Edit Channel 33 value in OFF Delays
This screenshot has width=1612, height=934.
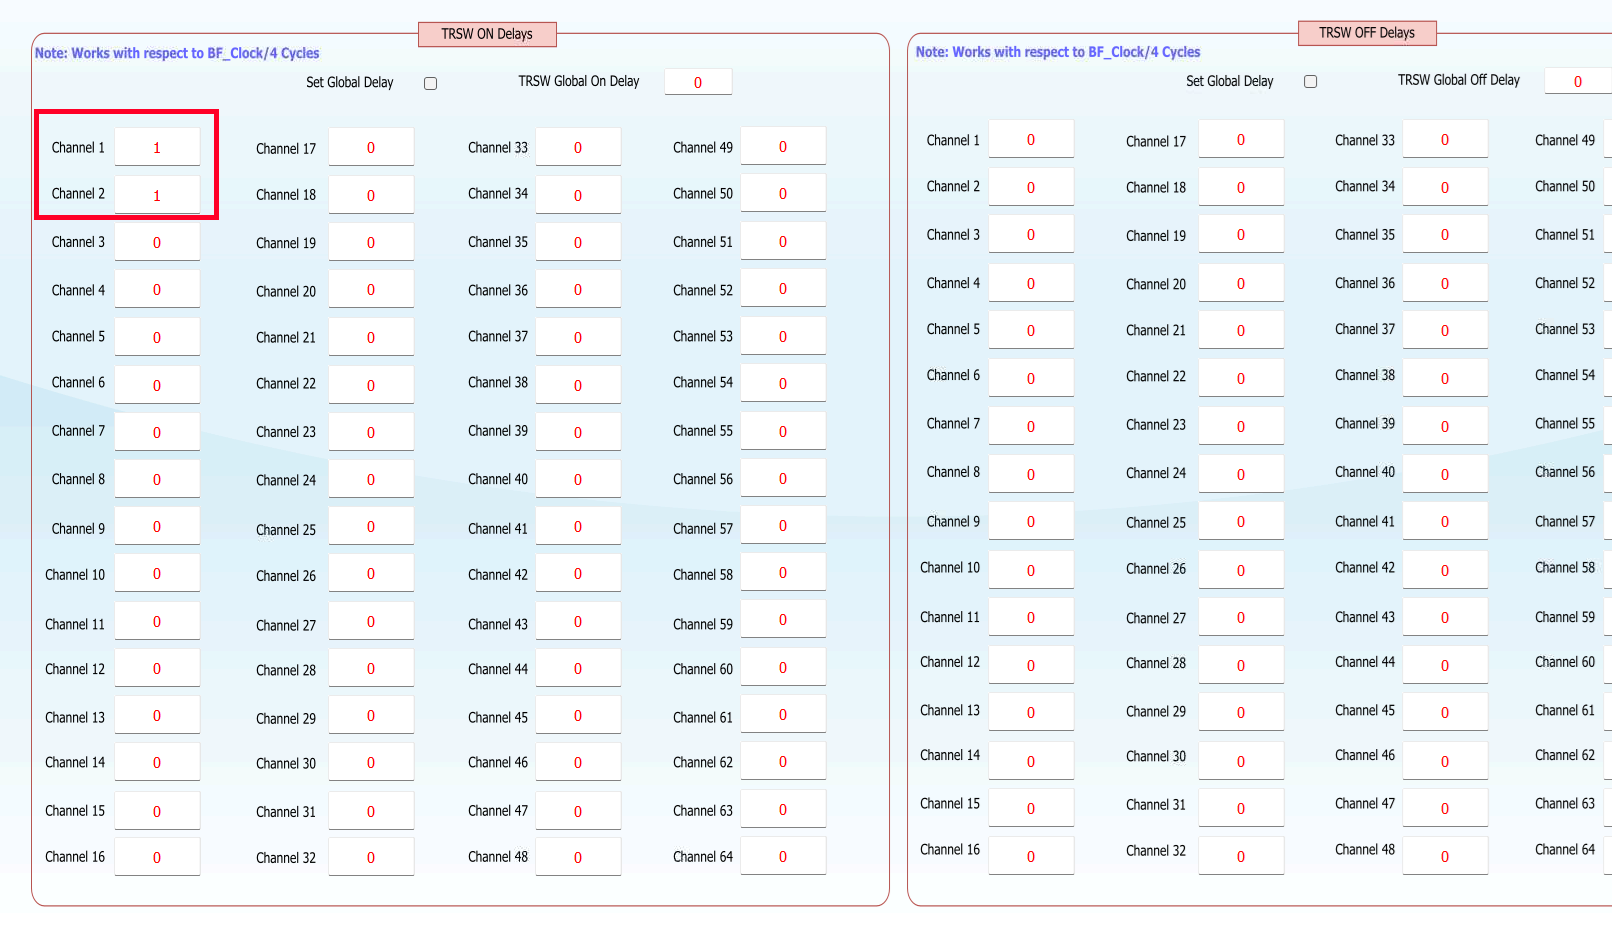coord(1445,140)
